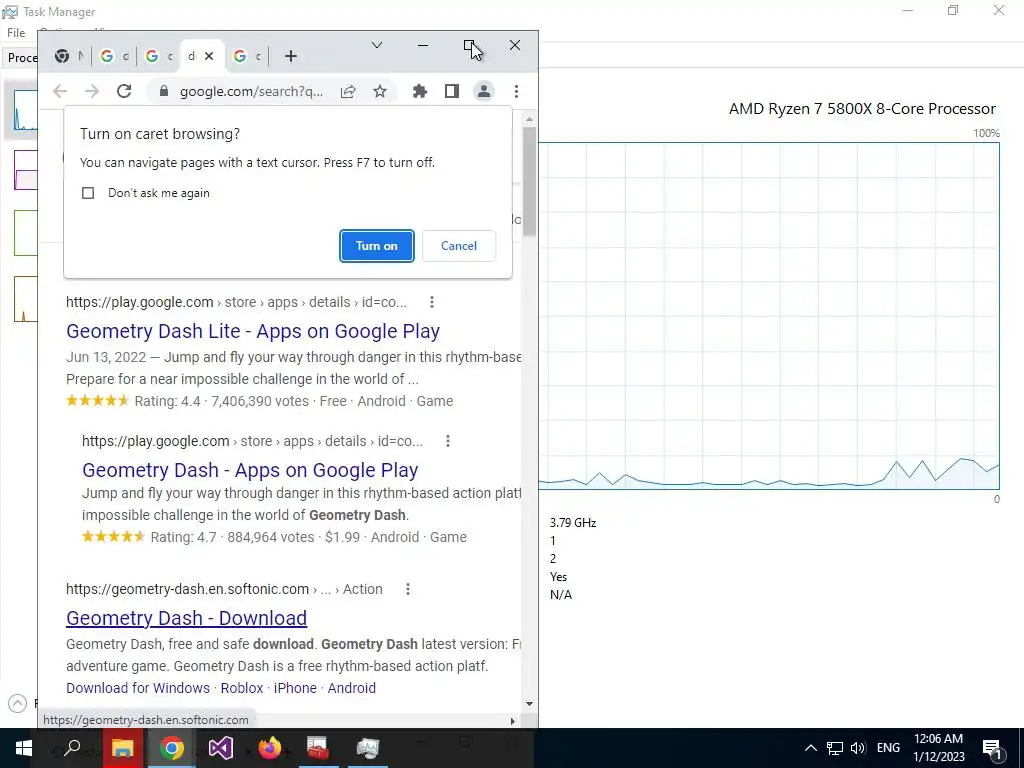The image size is (1024, 768).
Task: Click the horizontal scroll right arrow
Action: tap(513, 721)
